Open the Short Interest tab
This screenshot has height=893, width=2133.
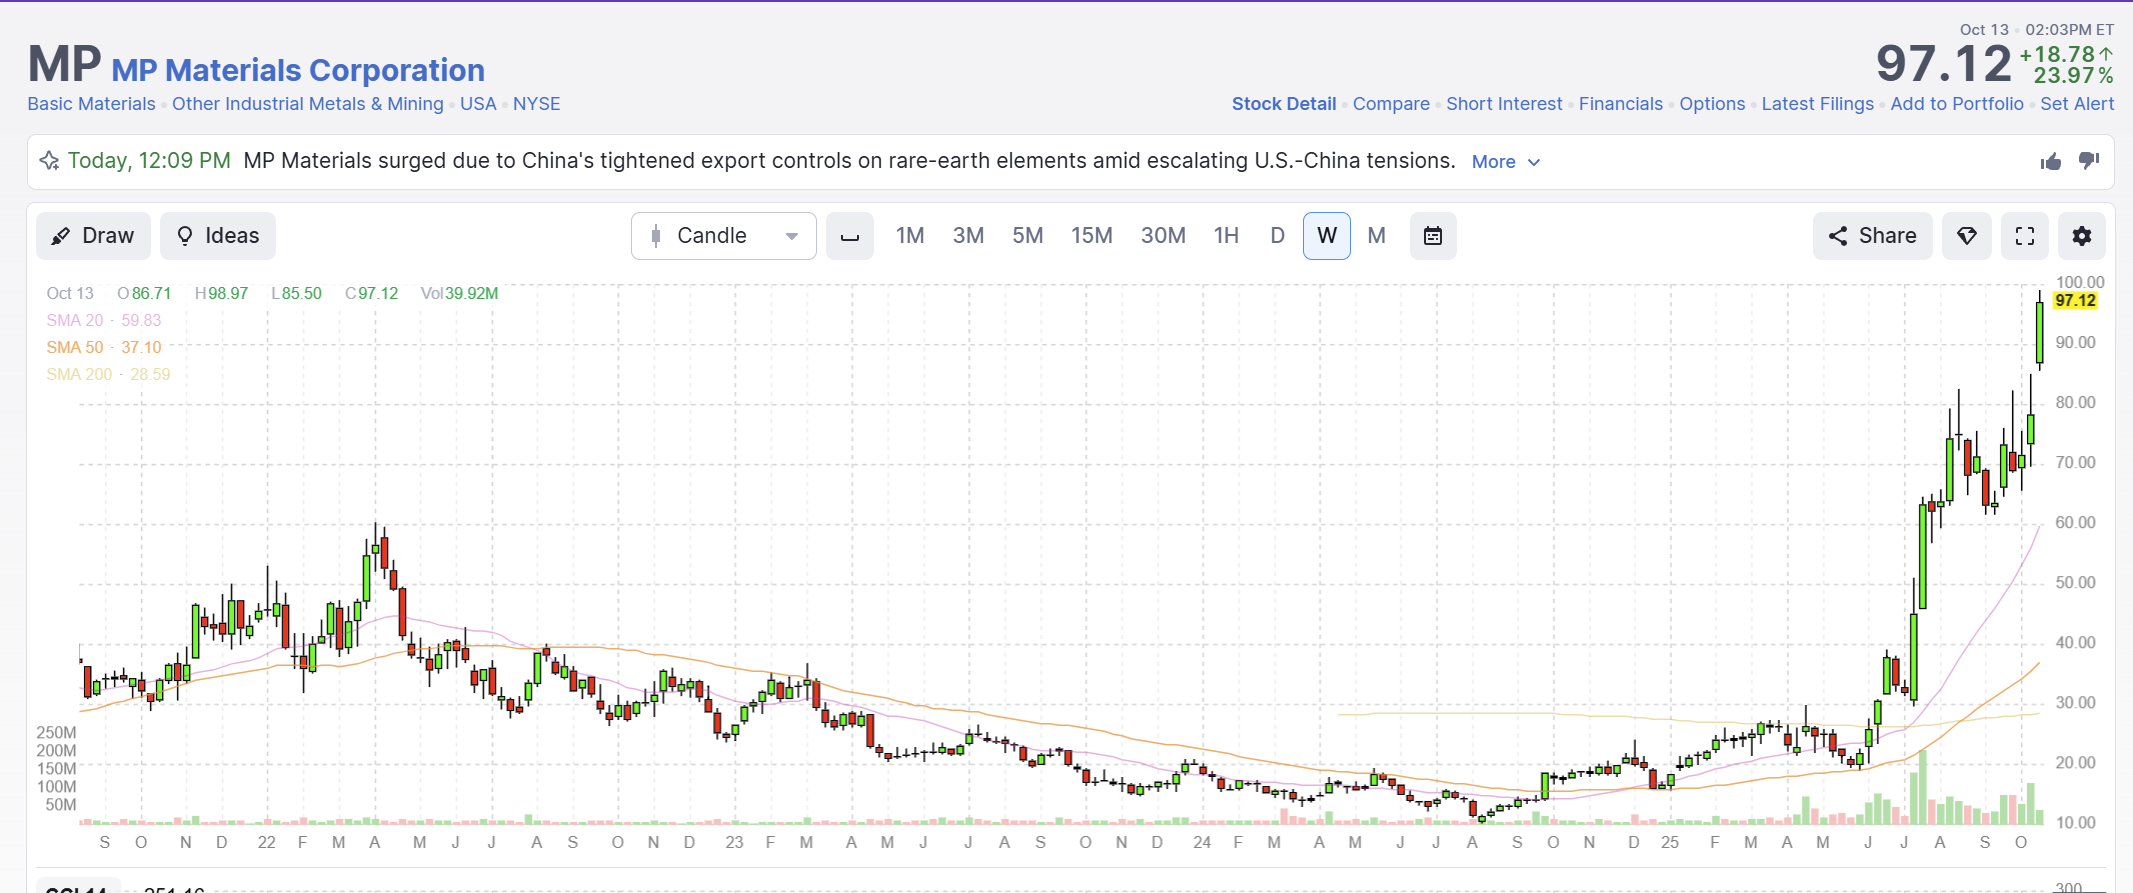click(1504, 104)
